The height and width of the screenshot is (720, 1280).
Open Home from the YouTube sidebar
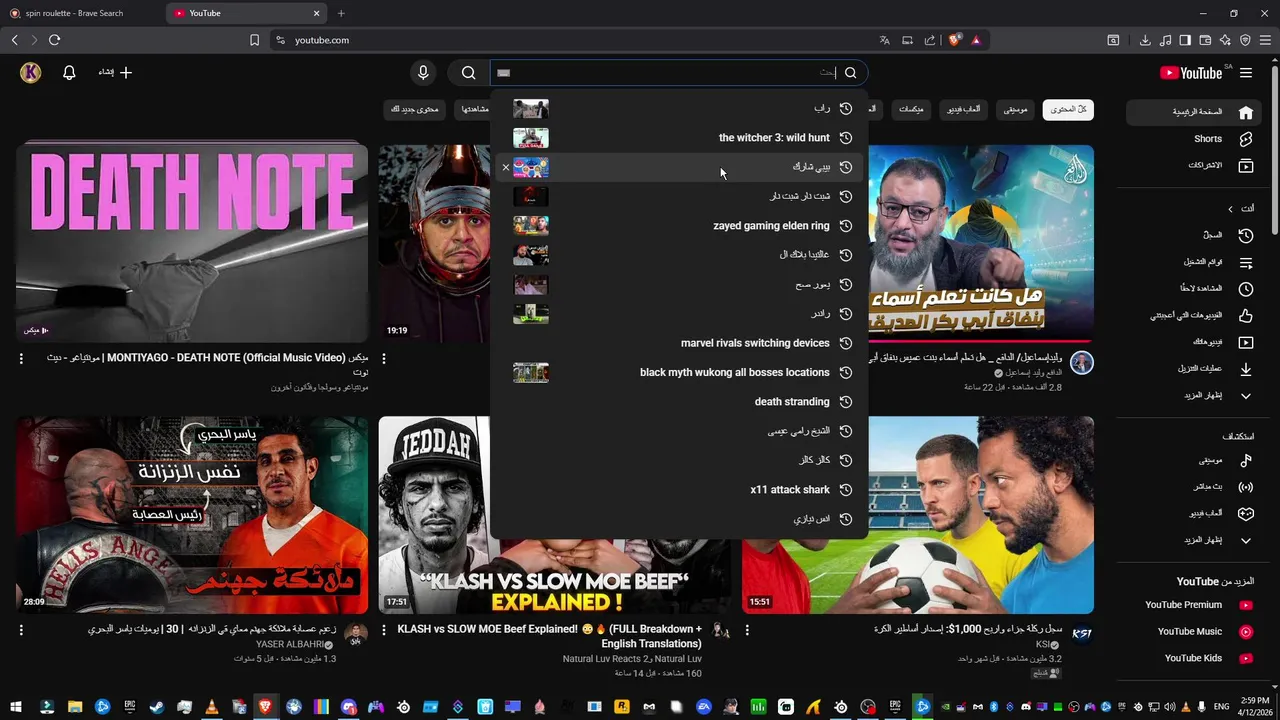tap(1192, 112)
